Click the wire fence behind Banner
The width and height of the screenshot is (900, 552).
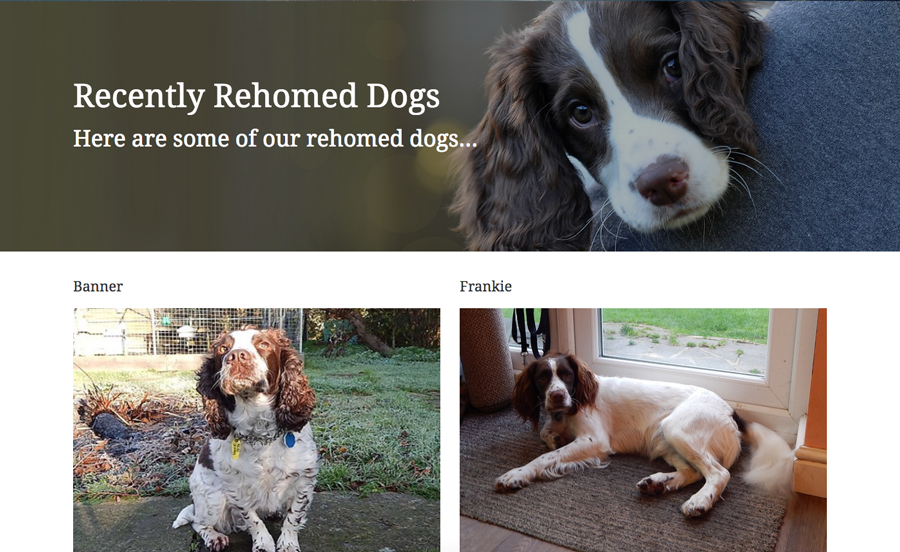click(189, 331)
